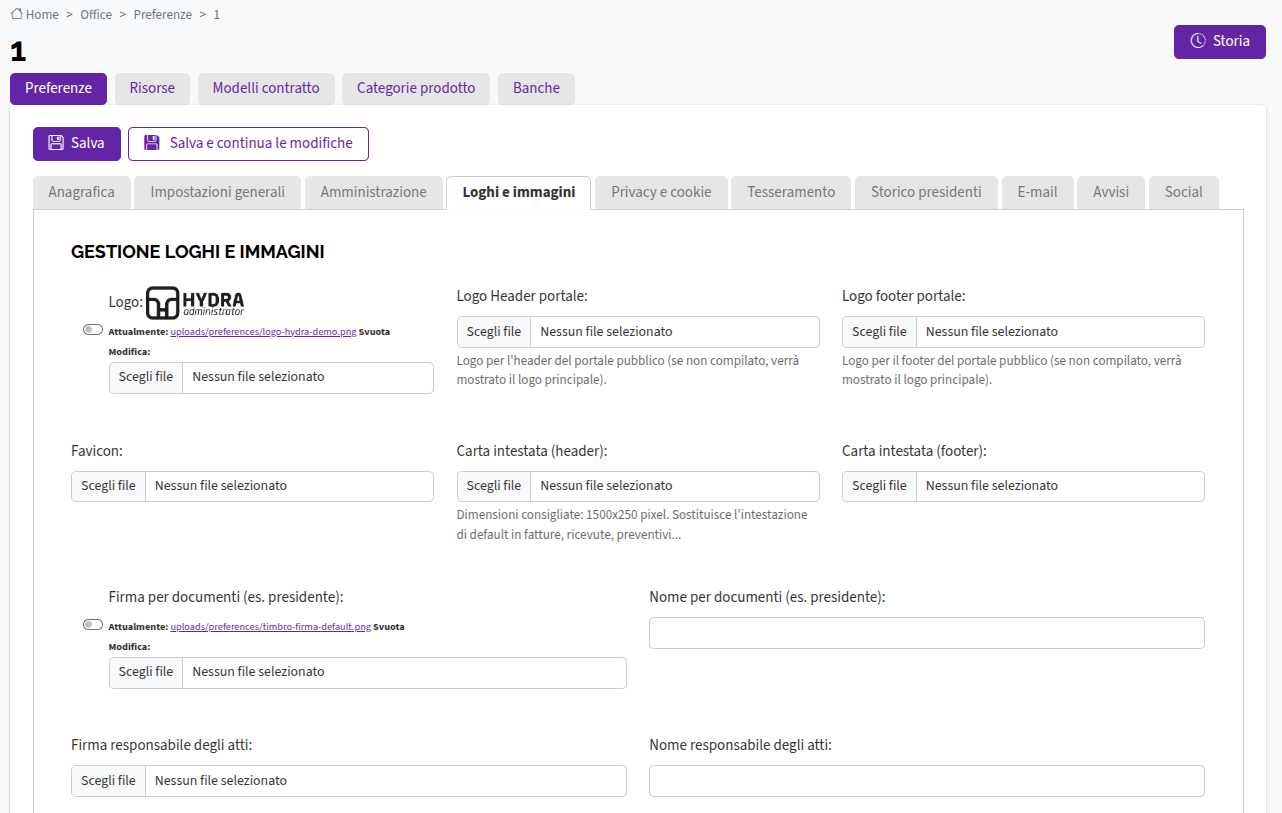Select the Impostazioni generali sub-tab
Image resolution: width=1282 pixels, height=813 pixels.
(218, 192)
